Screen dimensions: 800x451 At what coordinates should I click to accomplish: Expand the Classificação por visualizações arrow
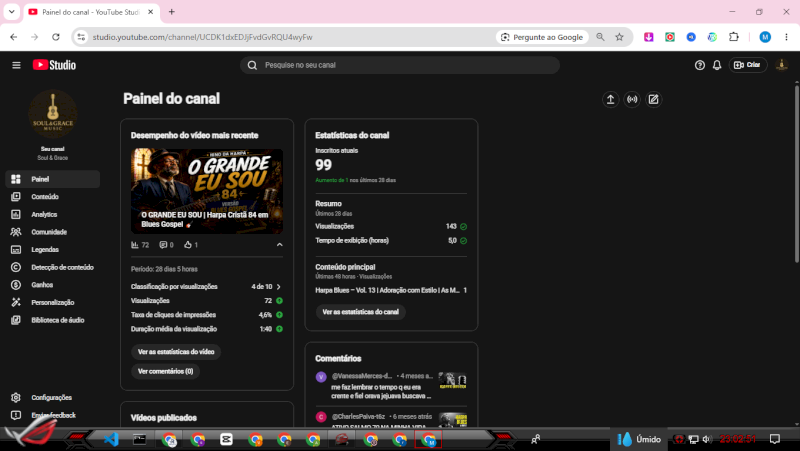279,287
